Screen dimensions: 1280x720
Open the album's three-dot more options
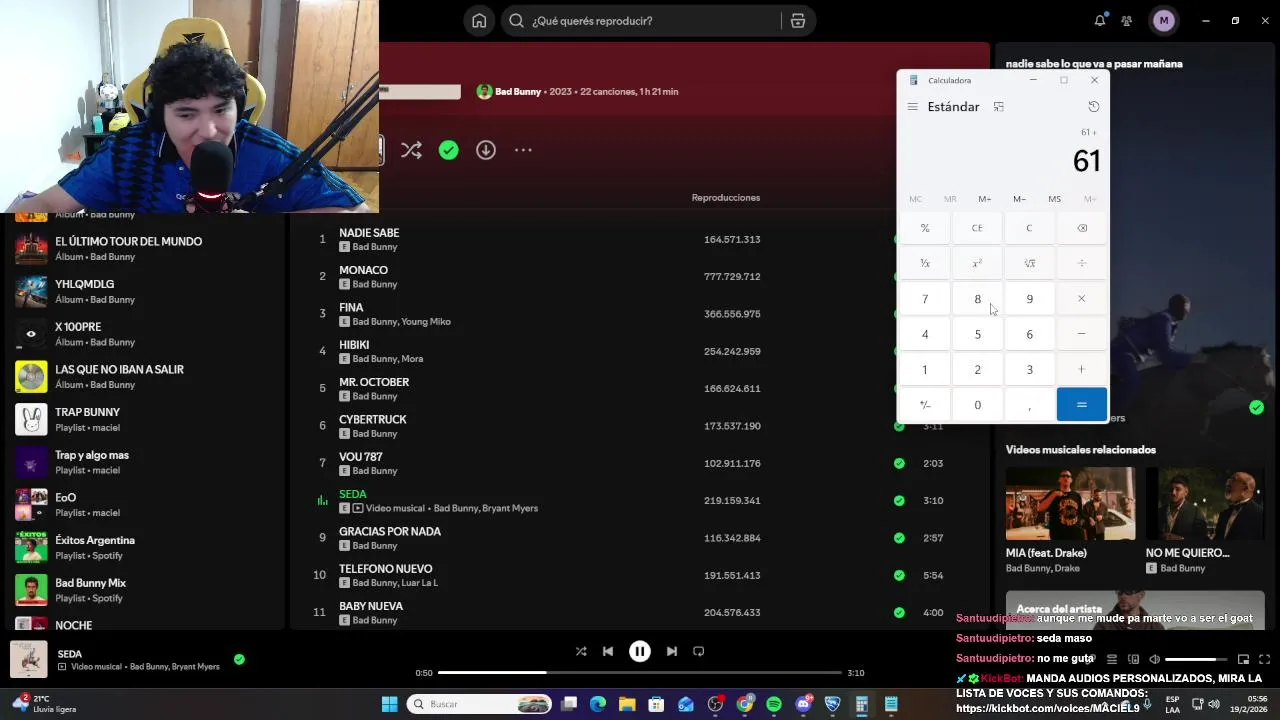[x=523, y=150]
